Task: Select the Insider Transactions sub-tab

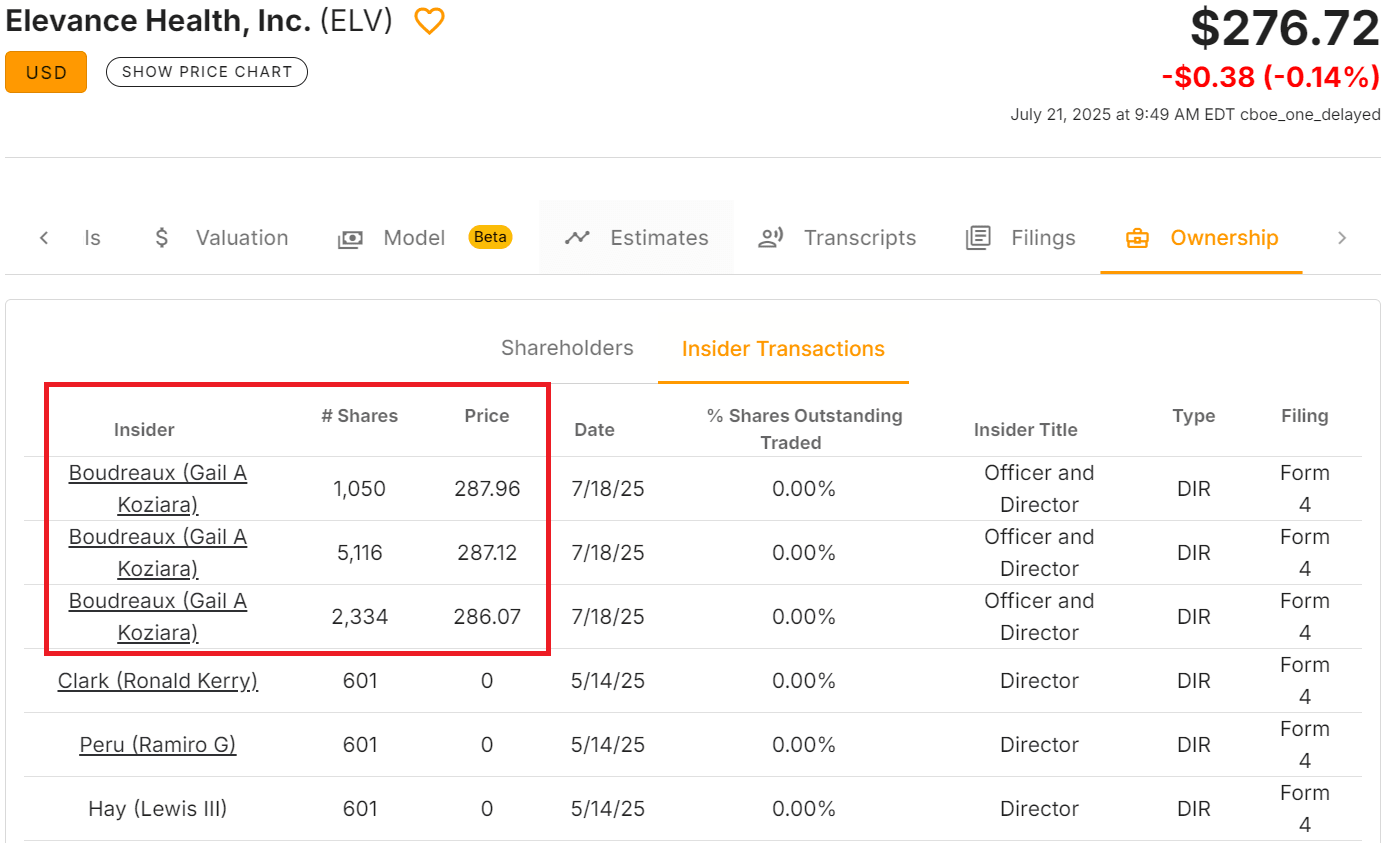Action: pyautogui.click(x=783, y=349)
